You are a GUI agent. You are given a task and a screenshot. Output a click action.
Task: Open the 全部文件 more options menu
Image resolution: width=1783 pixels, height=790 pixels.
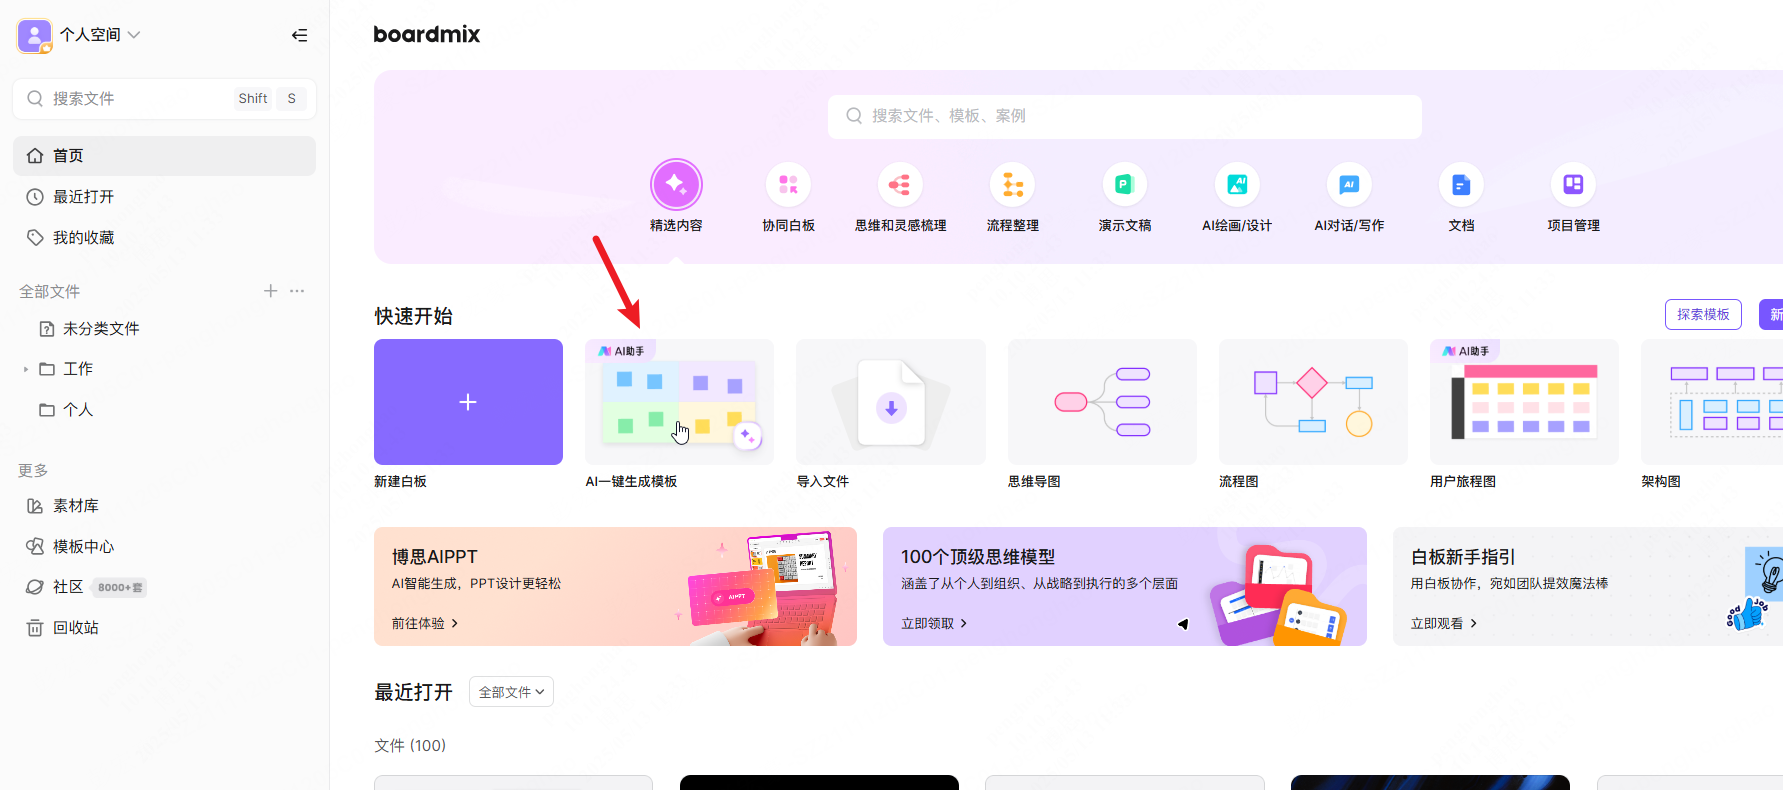(297, 291)
